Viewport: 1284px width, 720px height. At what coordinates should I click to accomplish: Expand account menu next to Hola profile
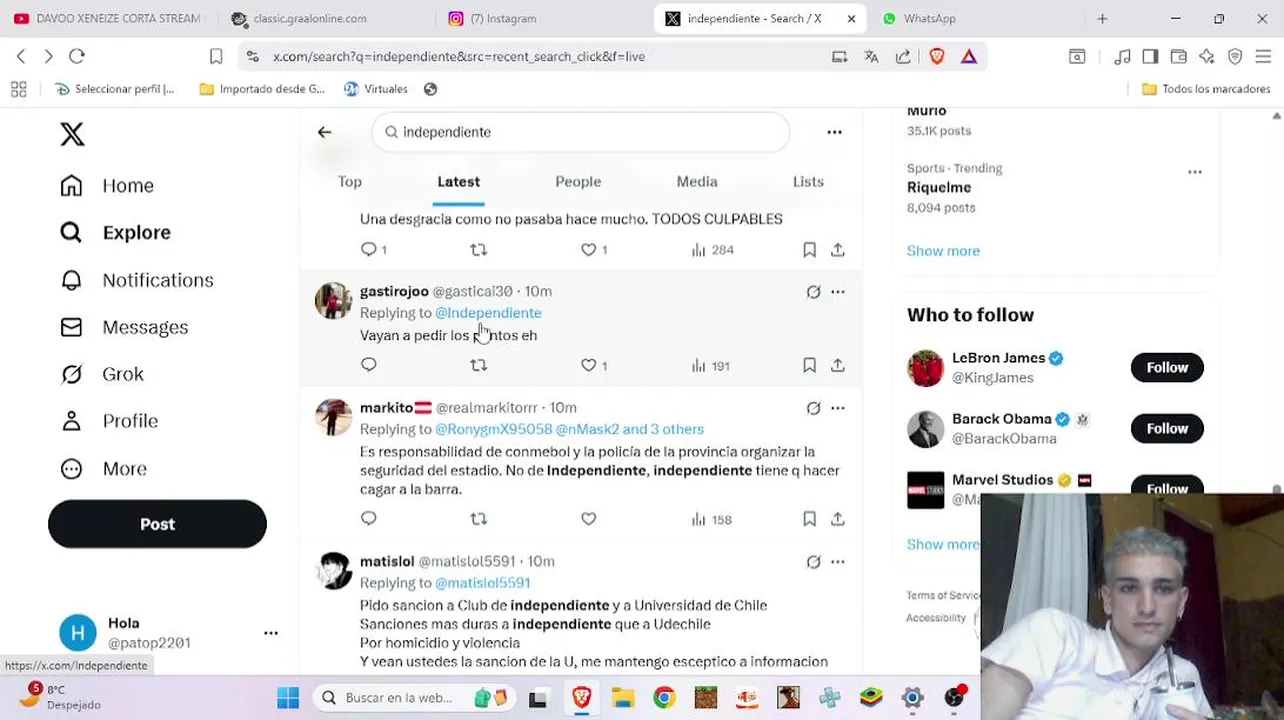click(271, 633)
